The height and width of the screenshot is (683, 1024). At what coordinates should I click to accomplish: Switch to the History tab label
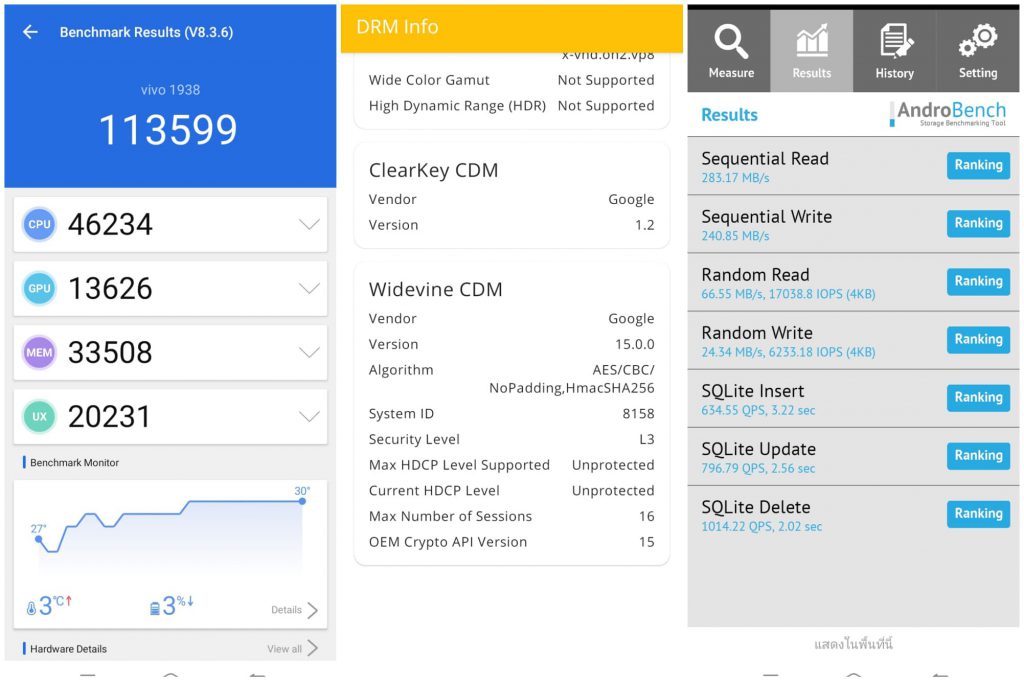895,72
